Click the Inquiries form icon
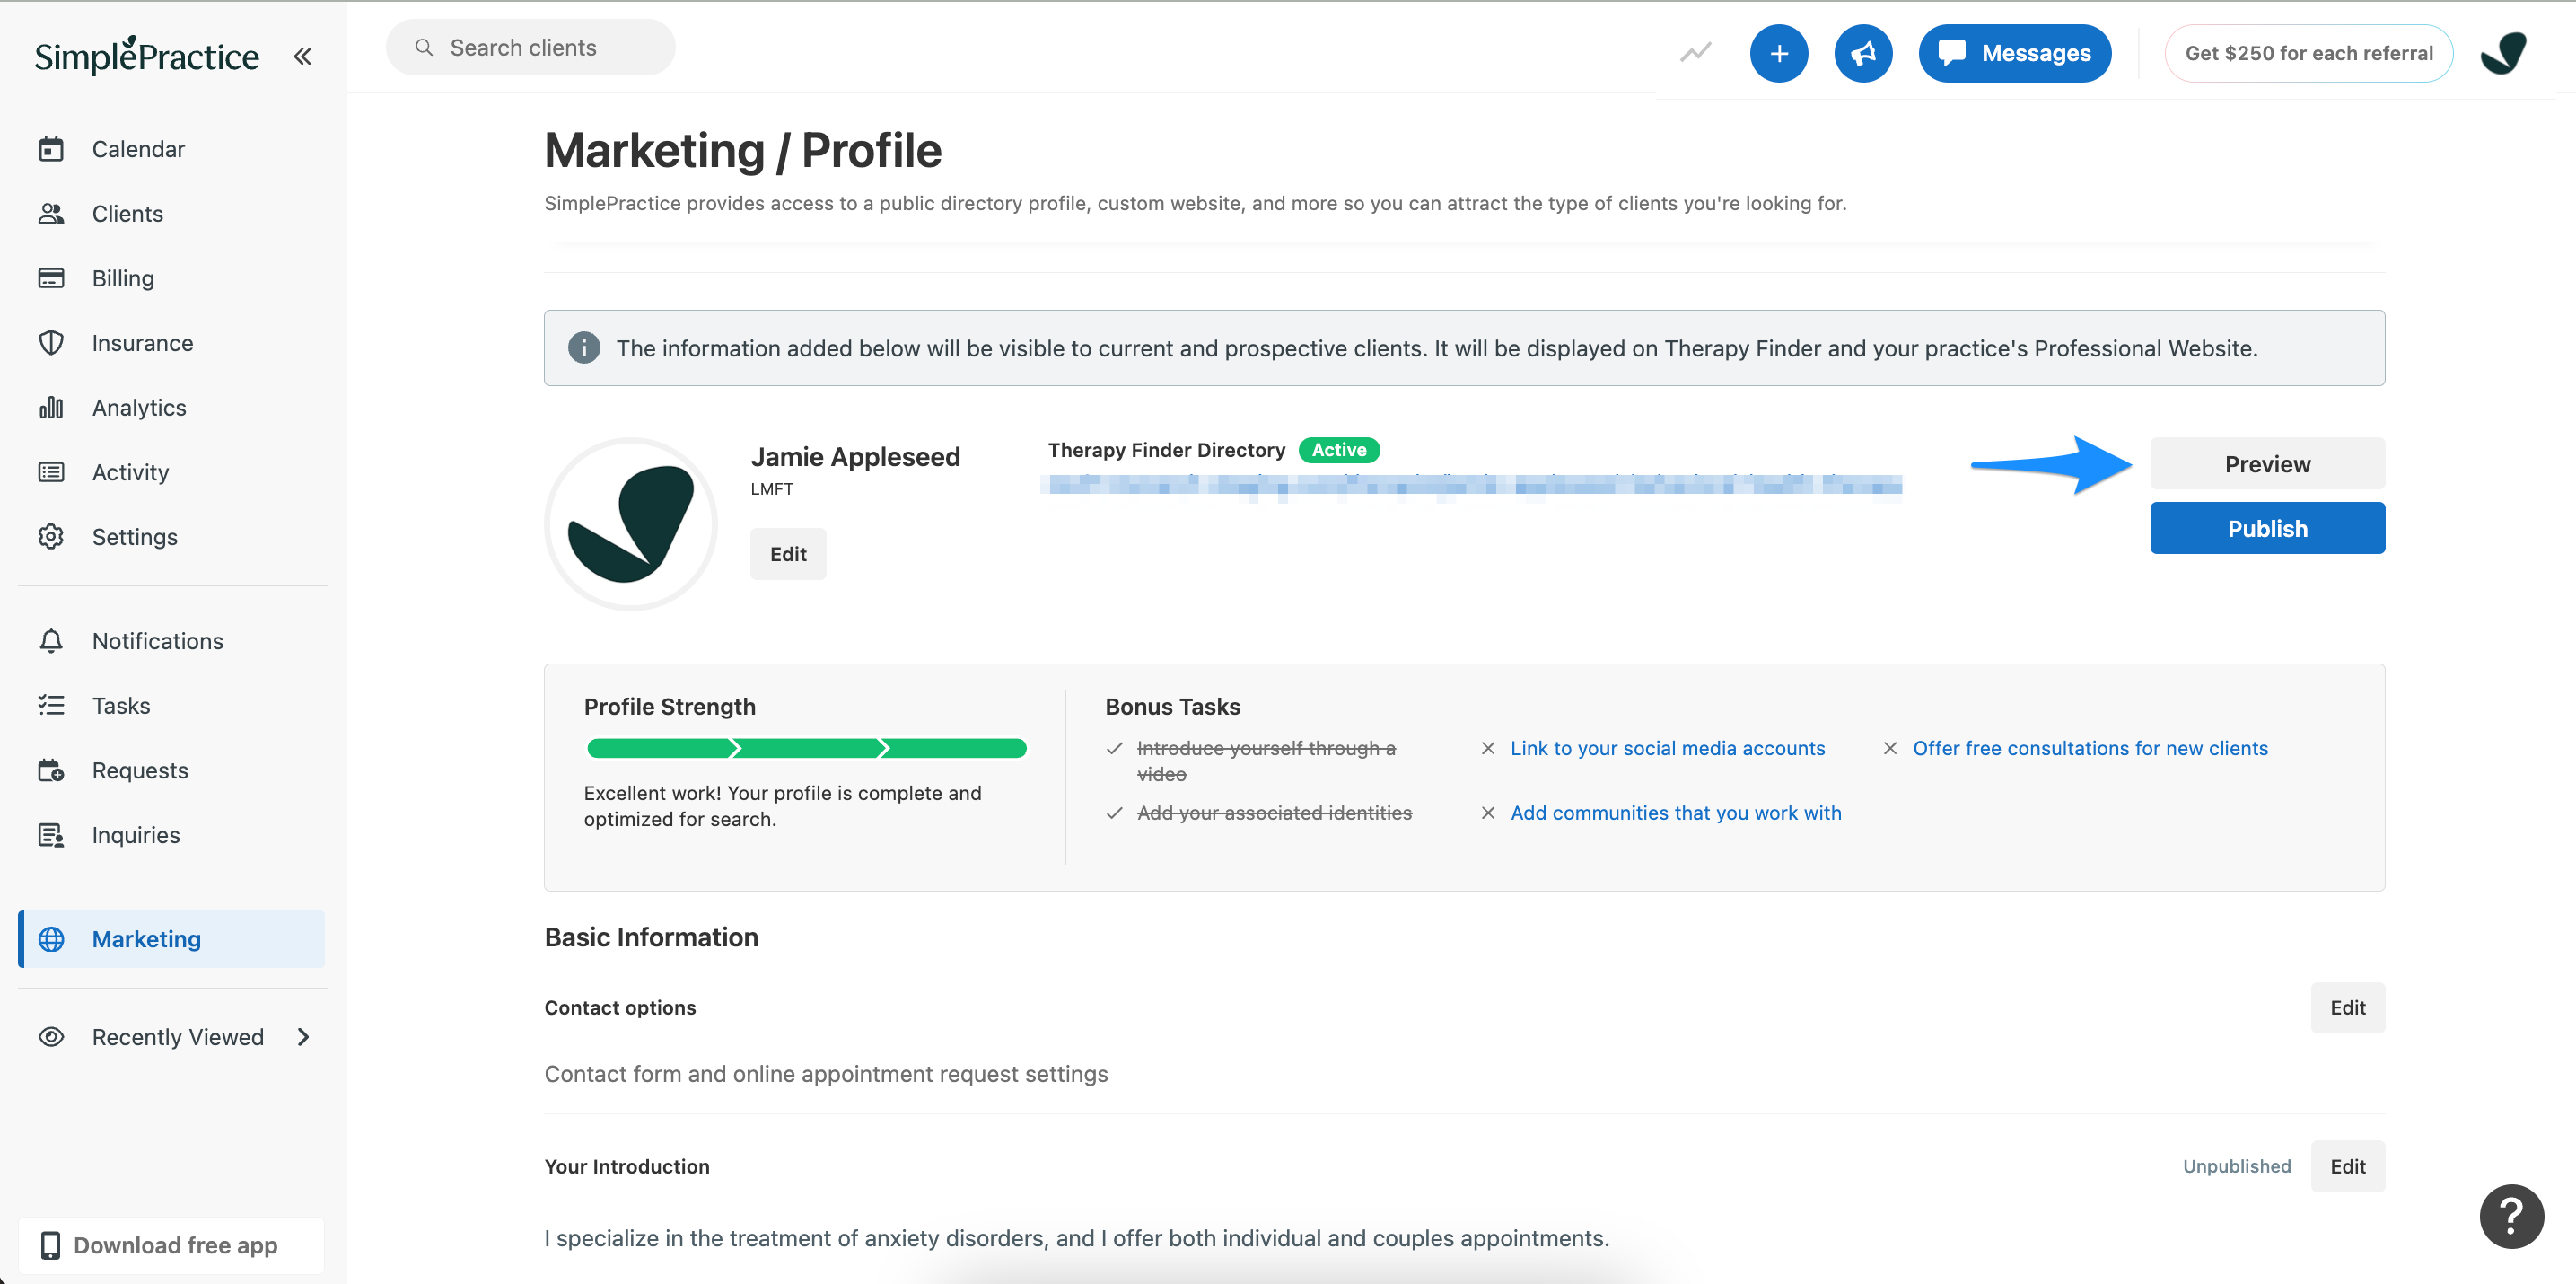Image resolution: width=2576 pixels, height=1284 pixels. (51, 834)
